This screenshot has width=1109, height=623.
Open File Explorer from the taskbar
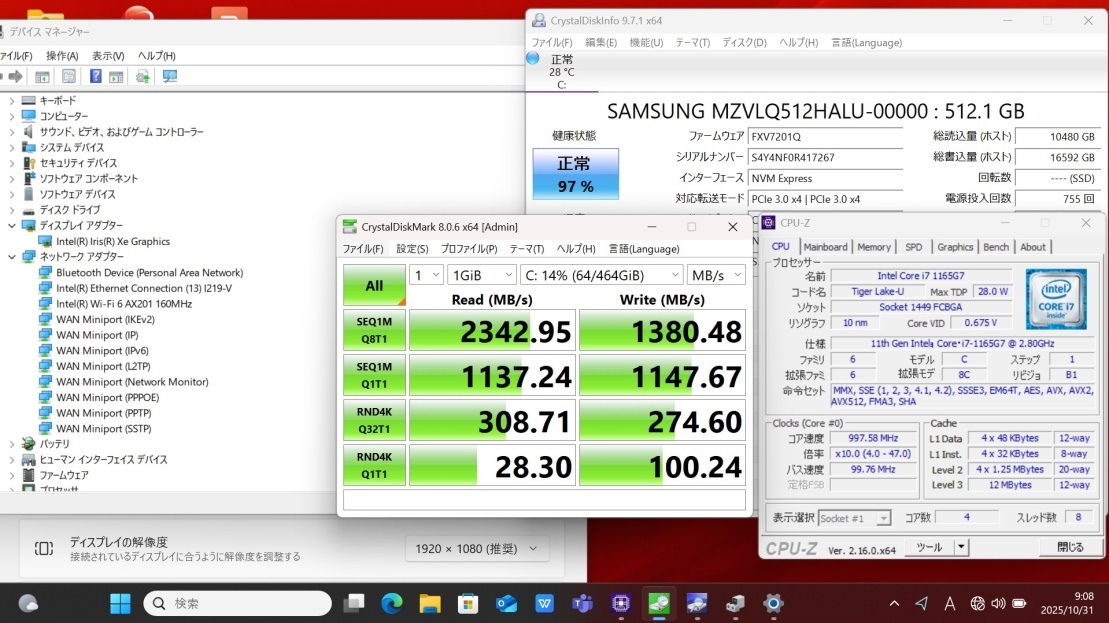click(x=429, y=603)
